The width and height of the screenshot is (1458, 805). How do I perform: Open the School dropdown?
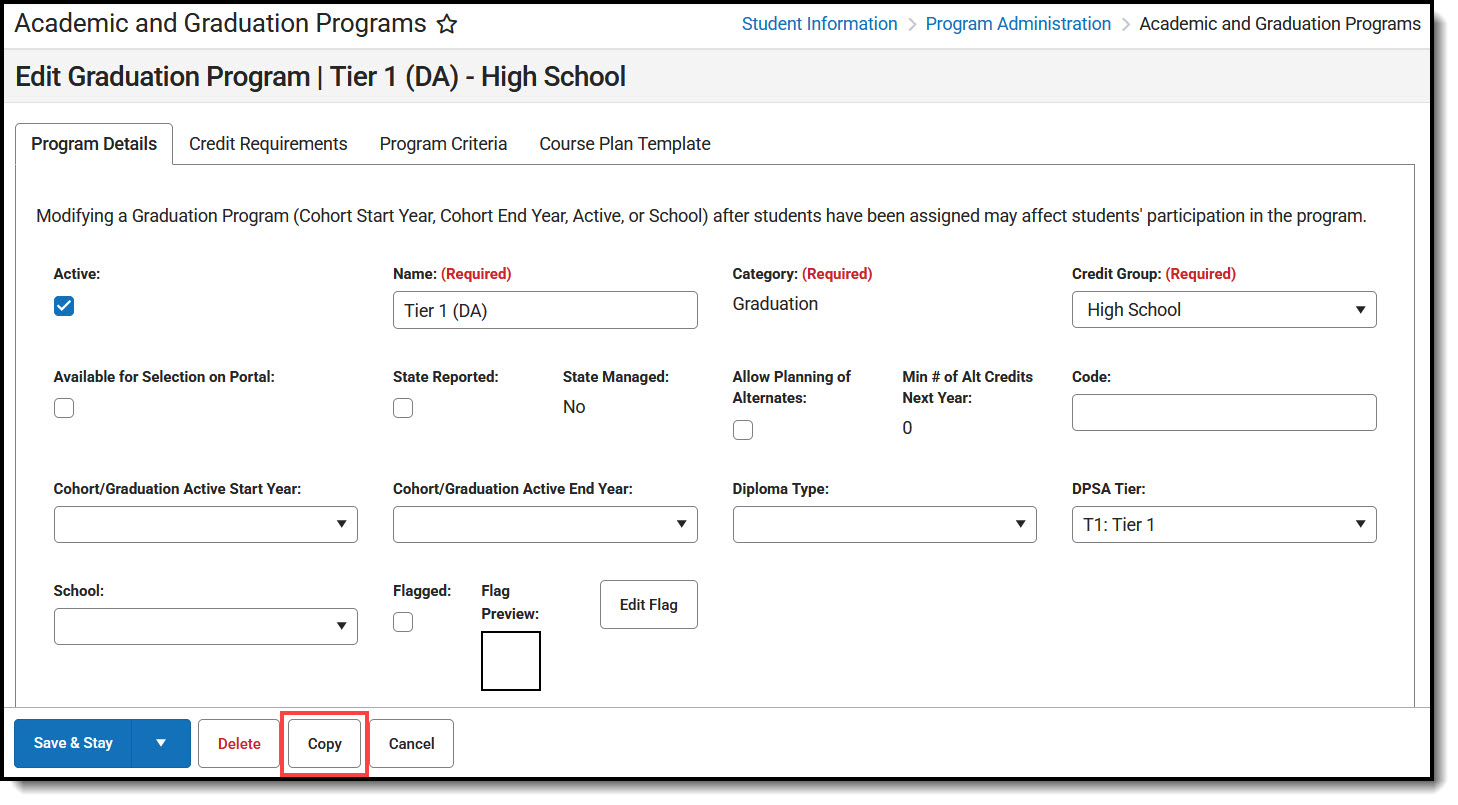tap(206, 626)
